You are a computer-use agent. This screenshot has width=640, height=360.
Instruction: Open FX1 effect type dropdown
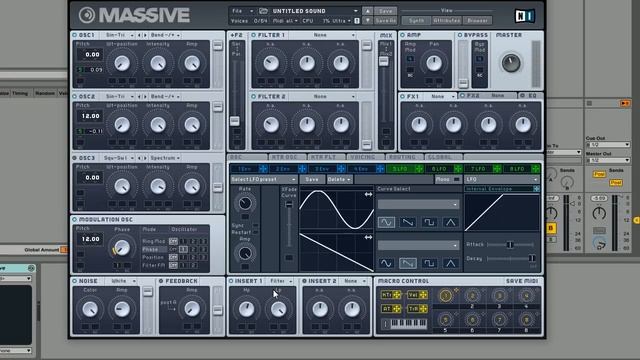(442, 96)
